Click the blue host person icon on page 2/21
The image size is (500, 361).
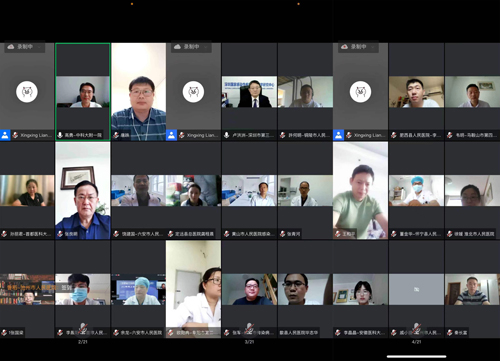point(5,135)
